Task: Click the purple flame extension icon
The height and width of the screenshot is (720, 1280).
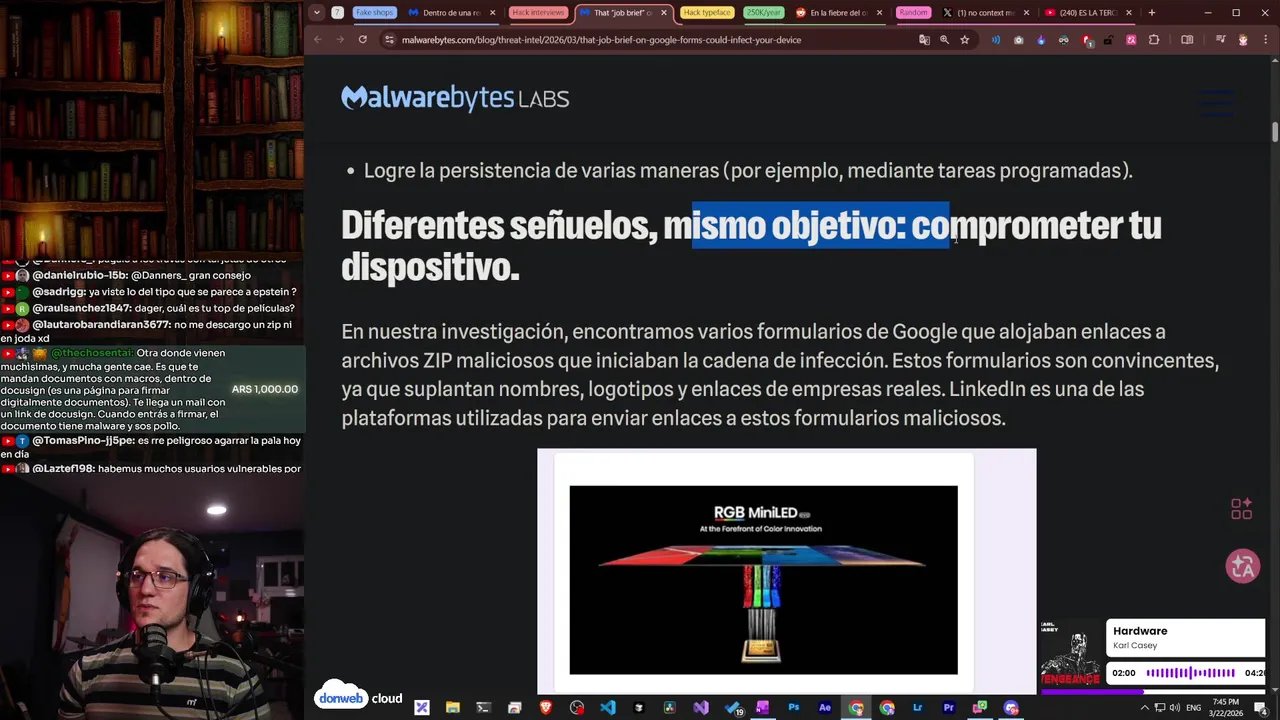Action: click(1041, 40)
